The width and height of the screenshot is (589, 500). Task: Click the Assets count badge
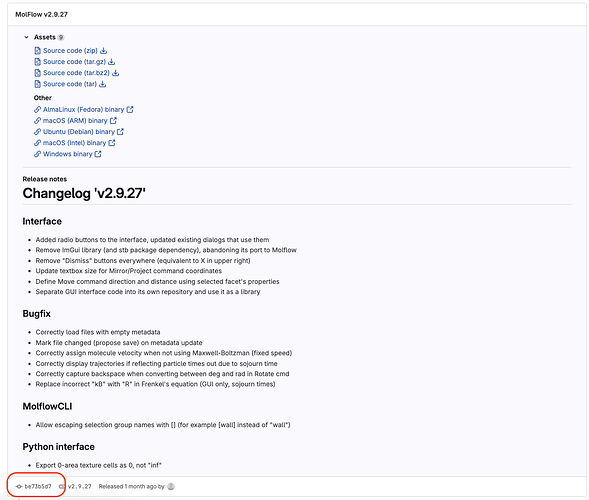(61, 37)
